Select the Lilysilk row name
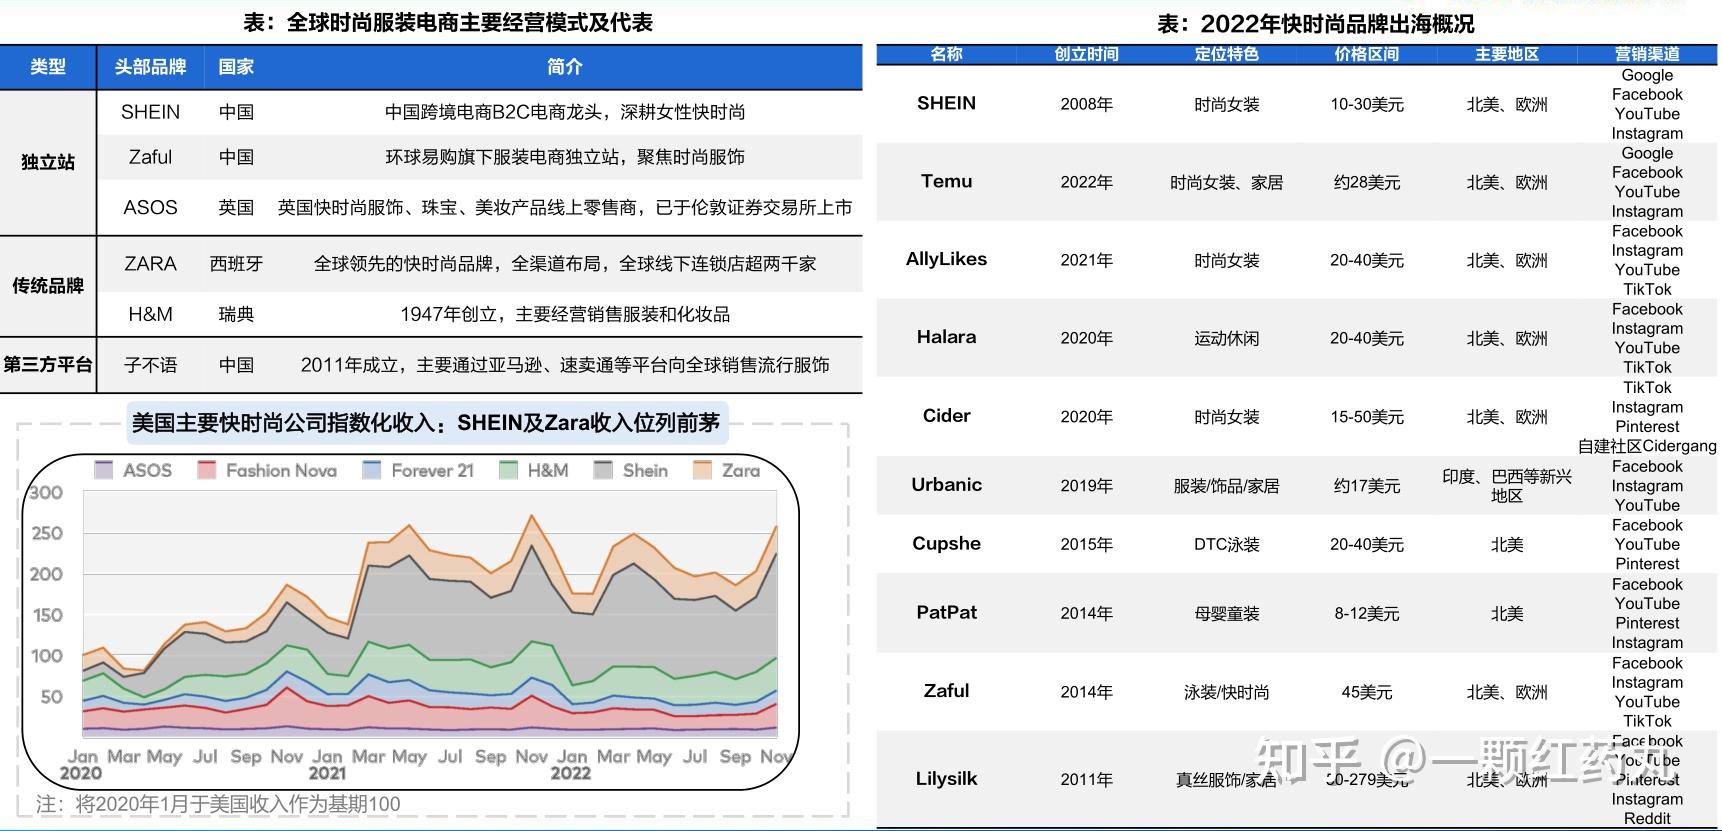Viewport: 1722px width, 831px height. coord(946,778)
